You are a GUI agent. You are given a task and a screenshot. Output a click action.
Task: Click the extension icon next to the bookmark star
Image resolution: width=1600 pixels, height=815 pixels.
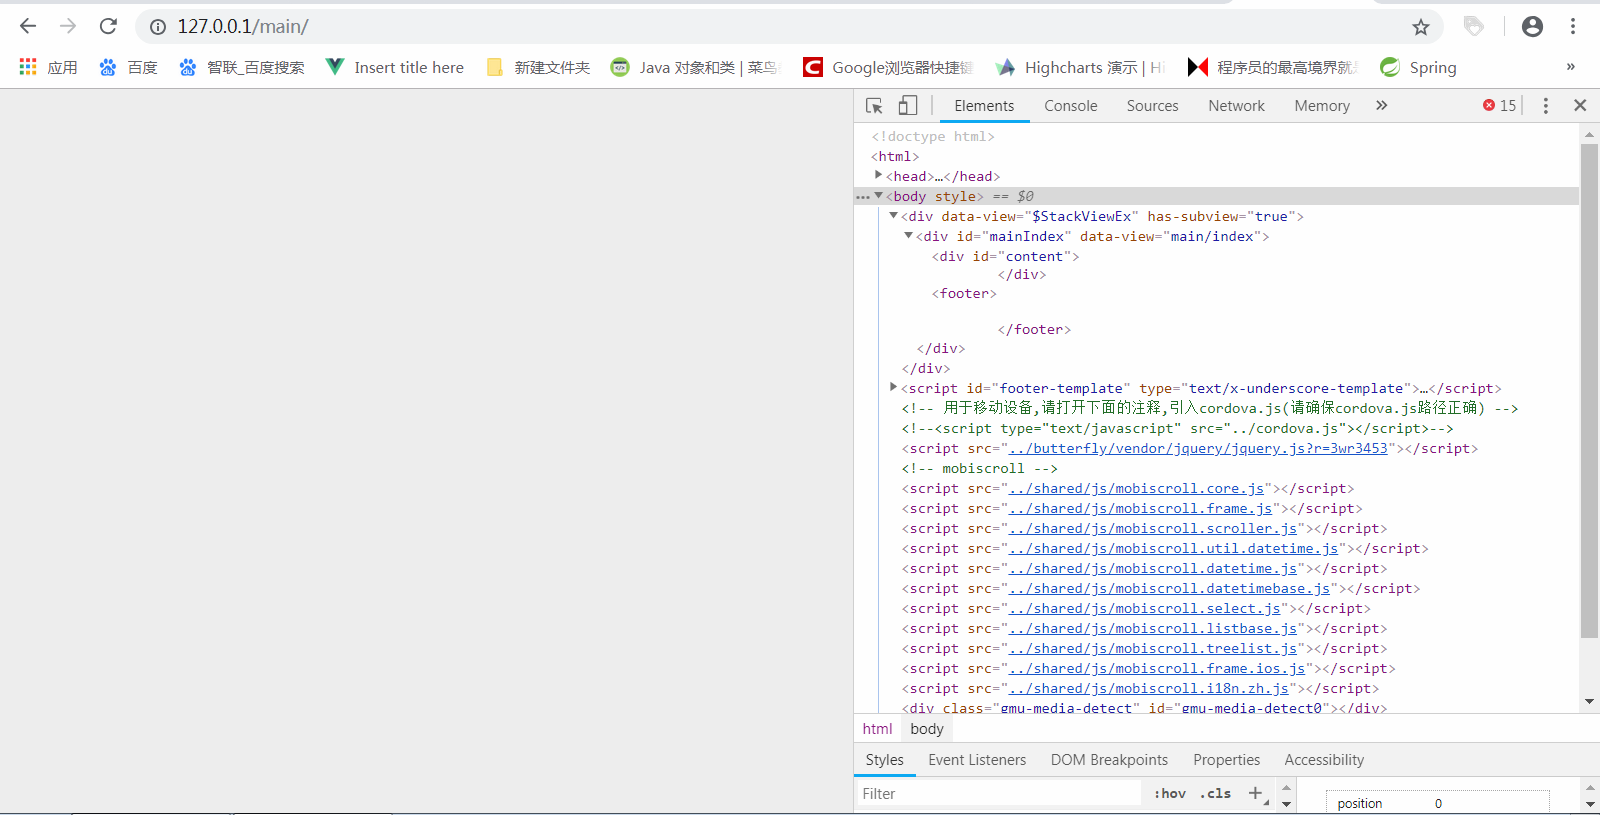click(x=1473, y=27)
